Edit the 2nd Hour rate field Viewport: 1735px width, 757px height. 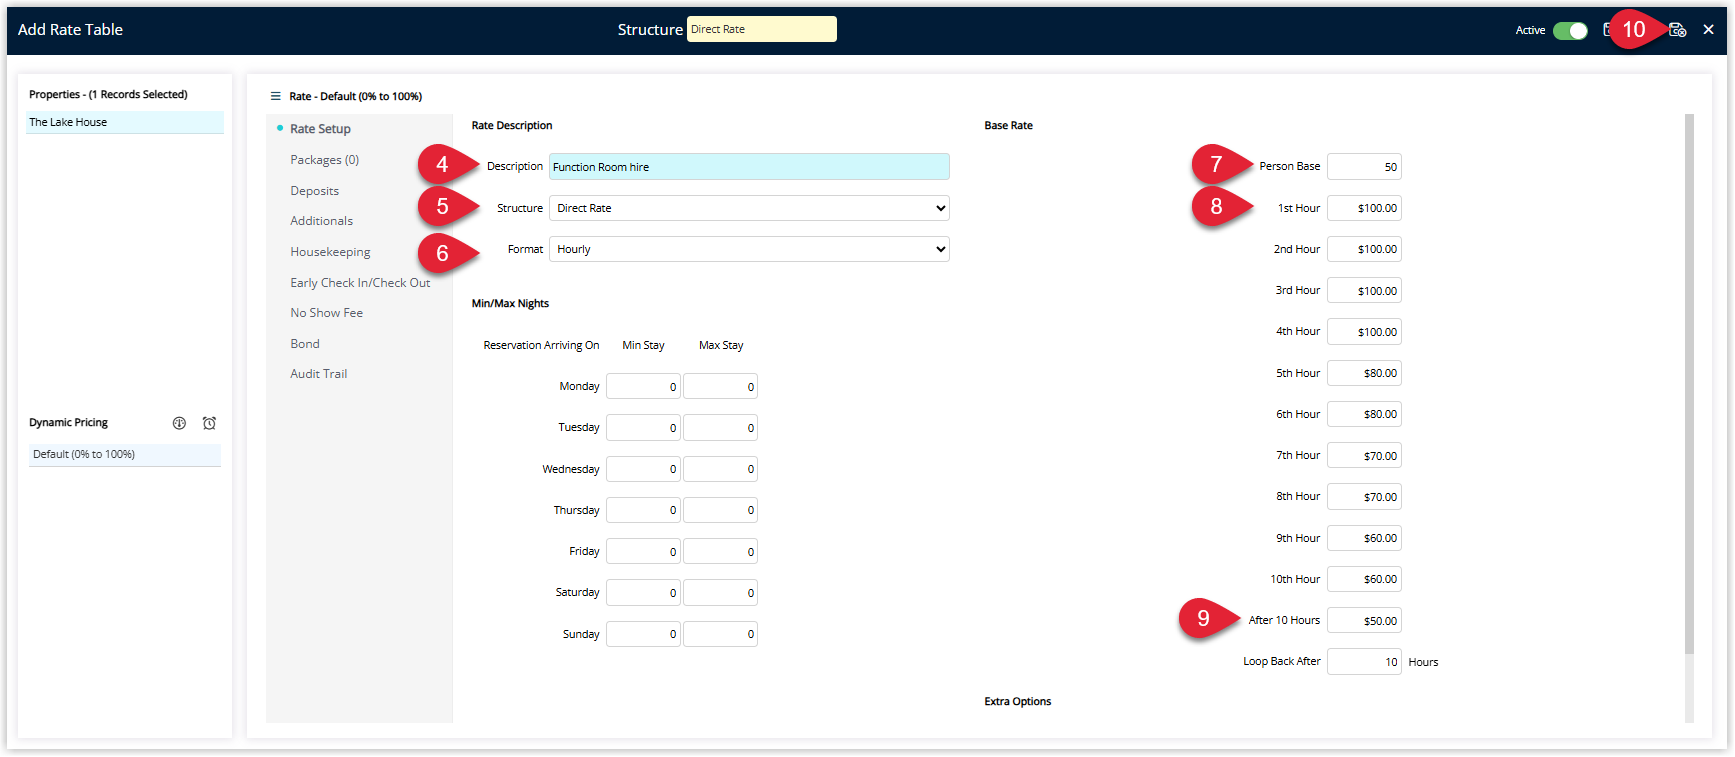[1364, 249]
